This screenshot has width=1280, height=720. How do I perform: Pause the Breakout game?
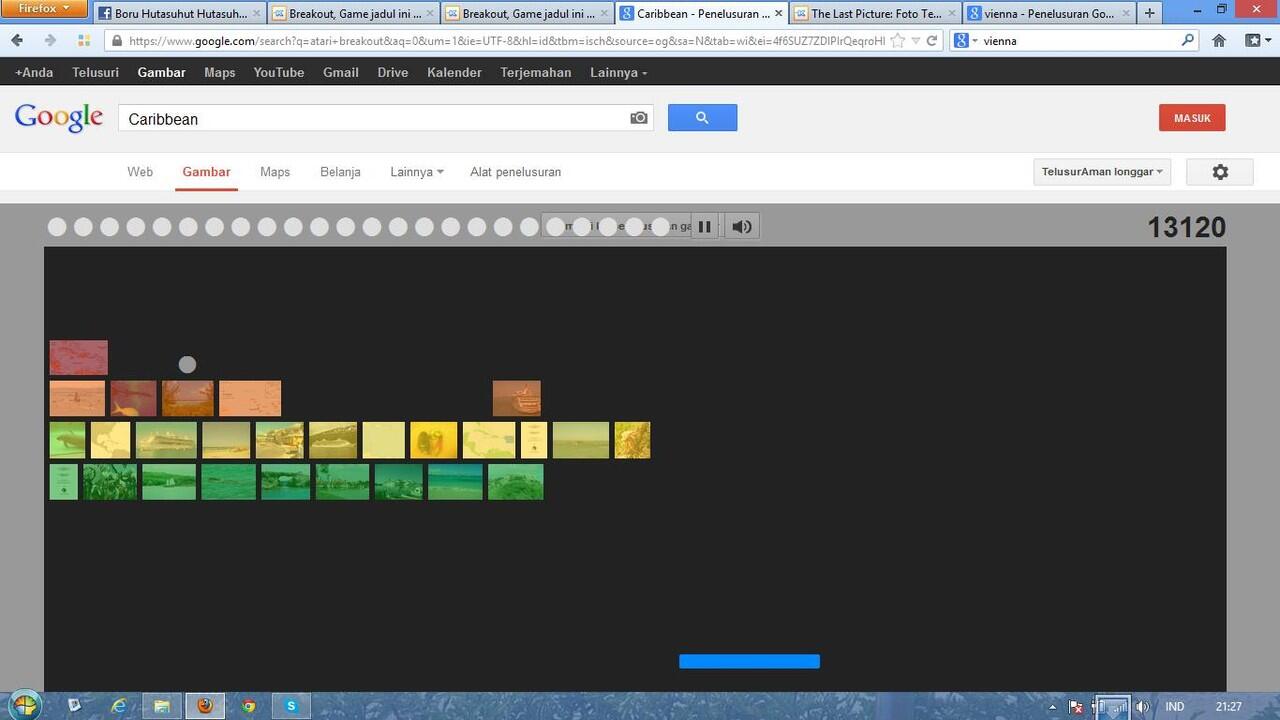704,227
